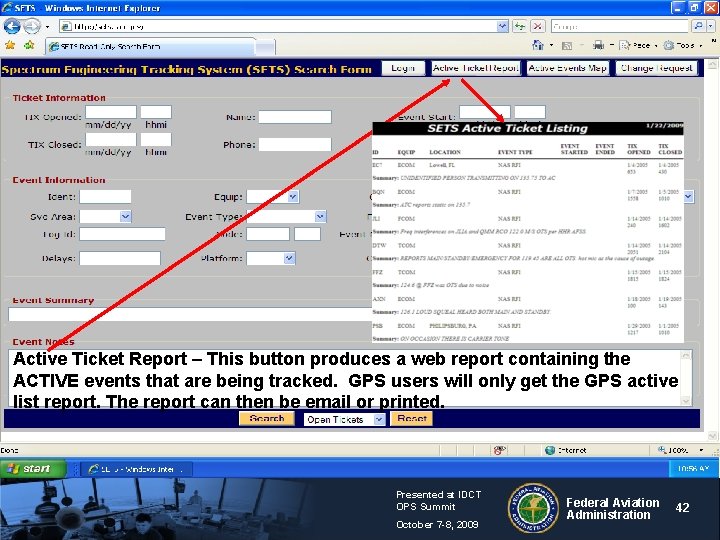This screenshot has height=540, width=720.
Task: Open the Open Tickets dropdown
Action: tap(344, 419)
